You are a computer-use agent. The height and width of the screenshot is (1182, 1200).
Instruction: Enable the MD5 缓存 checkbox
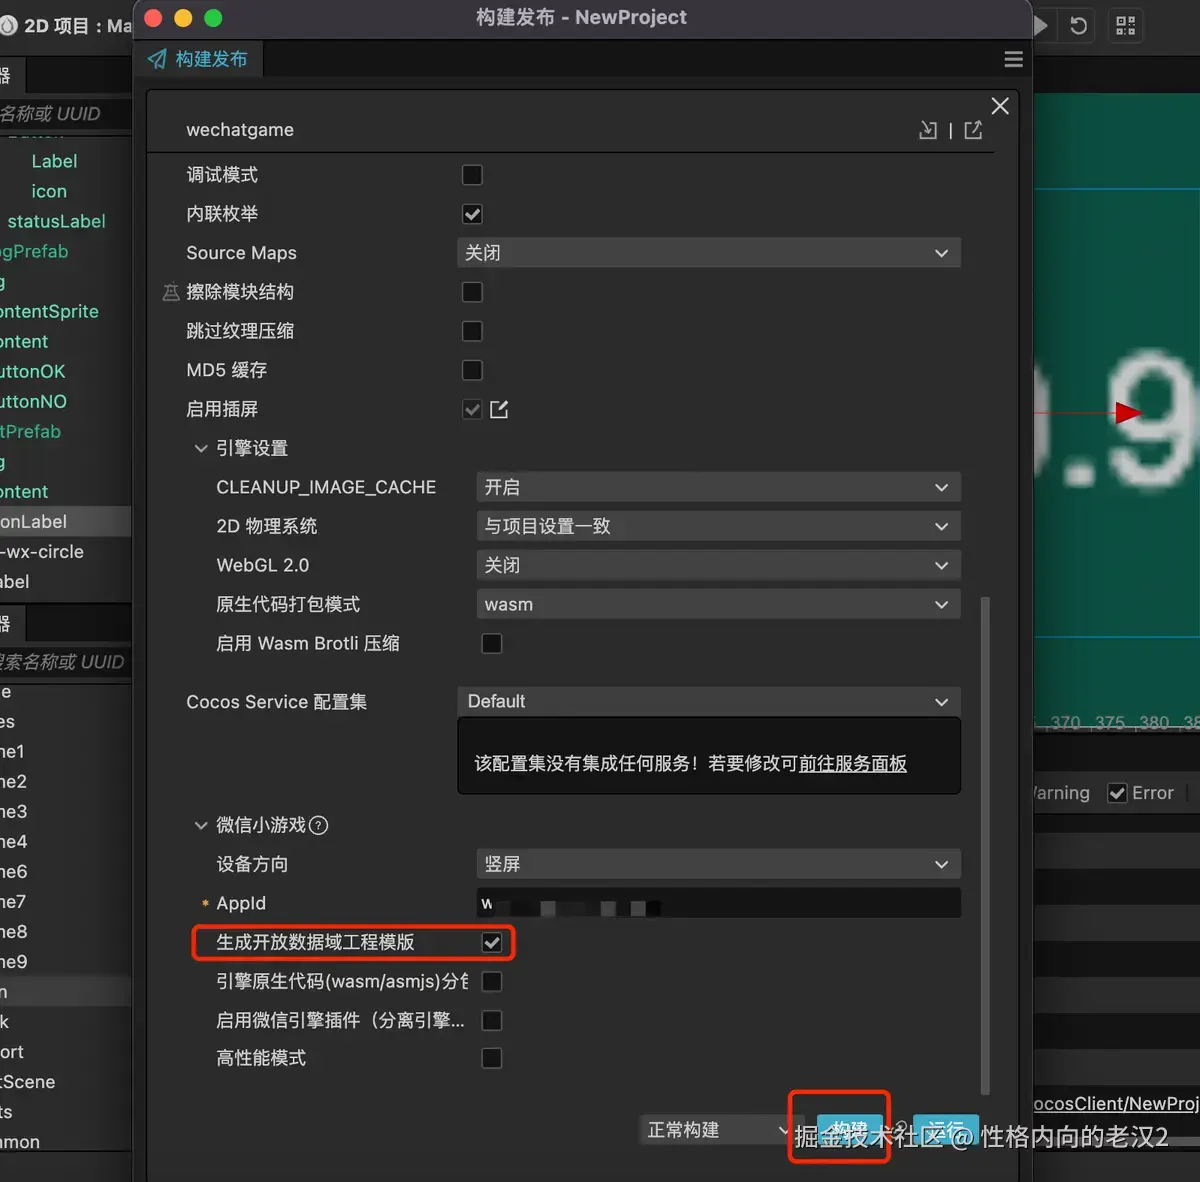tap(472, 370)
